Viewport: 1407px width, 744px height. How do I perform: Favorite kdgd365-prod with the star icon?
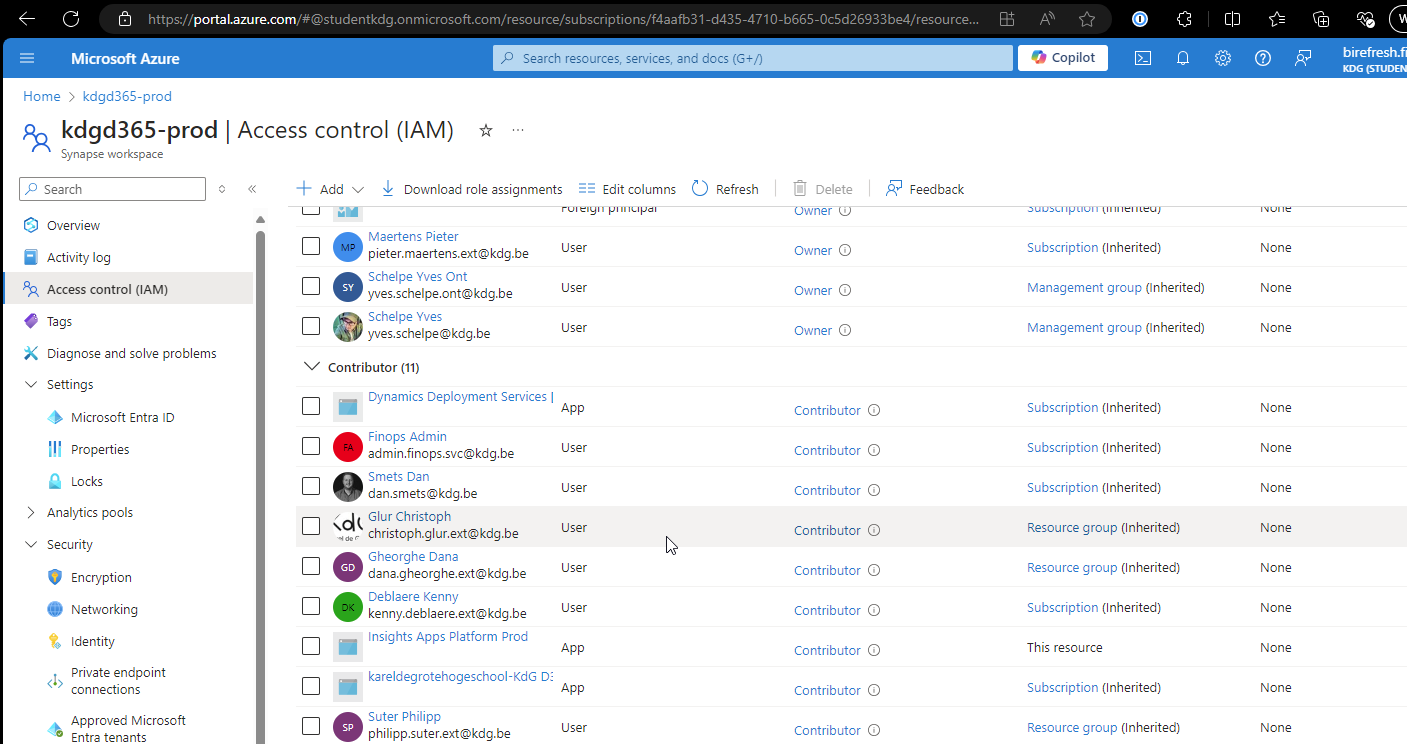click(x=486, y=130)
